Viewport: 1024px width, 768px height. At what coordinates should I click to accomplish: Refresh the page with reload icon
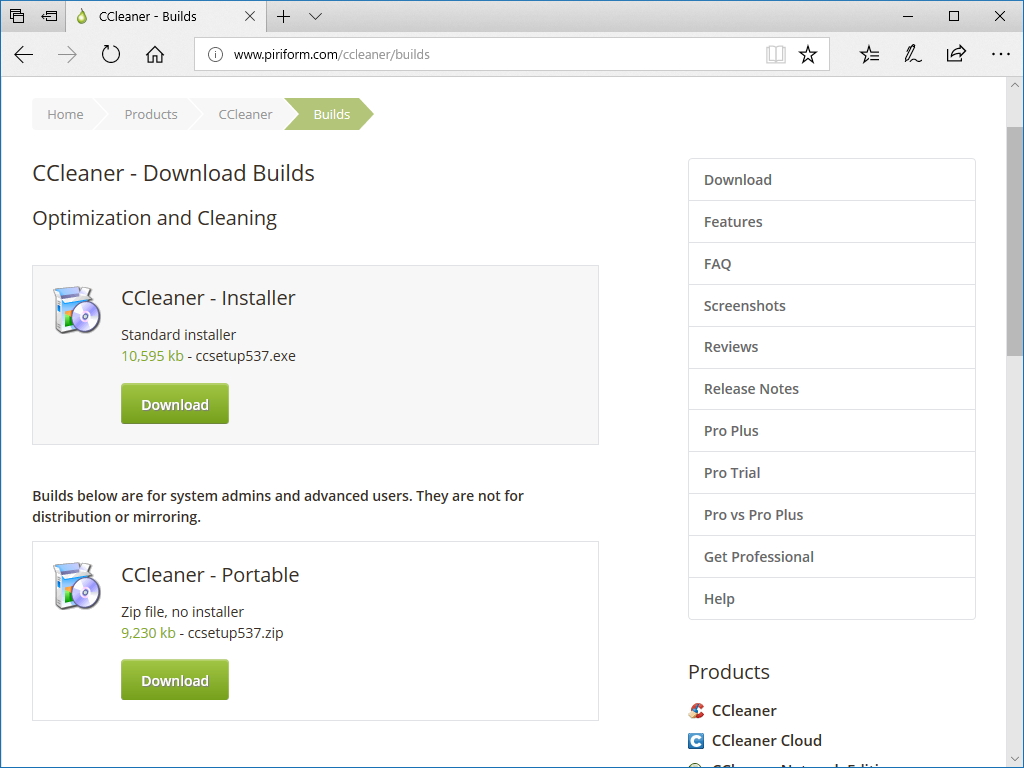click(110, 55)
